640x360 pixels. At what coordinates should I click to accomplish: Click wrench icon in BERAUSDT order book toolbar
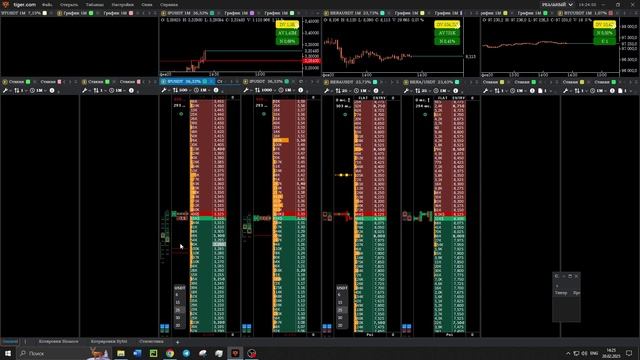click(327, 91)
